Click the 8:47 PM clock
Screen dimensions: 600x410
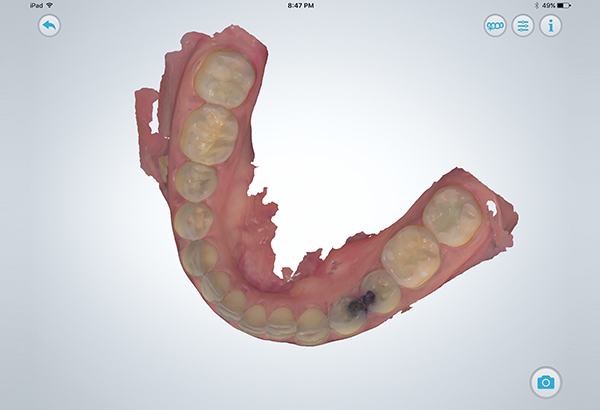coord(300,5)
